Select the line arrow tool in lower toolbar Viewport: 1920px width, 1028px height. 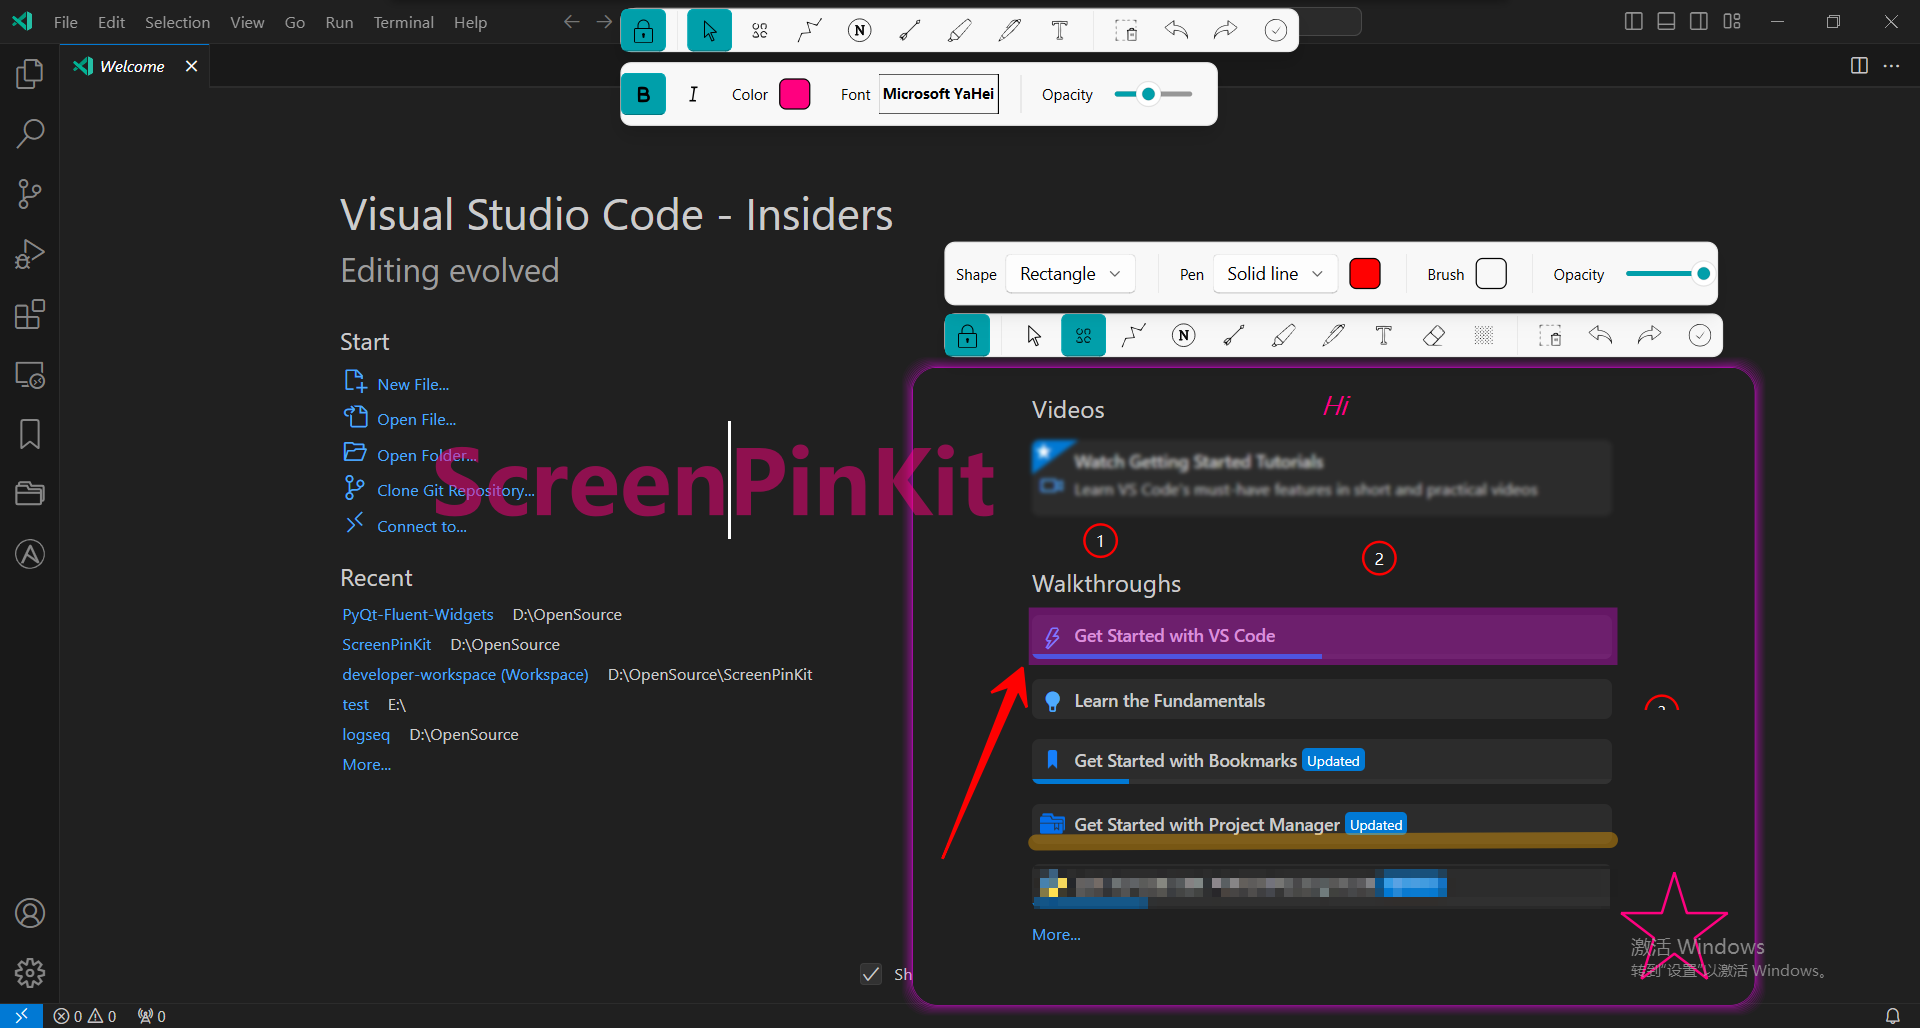tap(1234, 336)
